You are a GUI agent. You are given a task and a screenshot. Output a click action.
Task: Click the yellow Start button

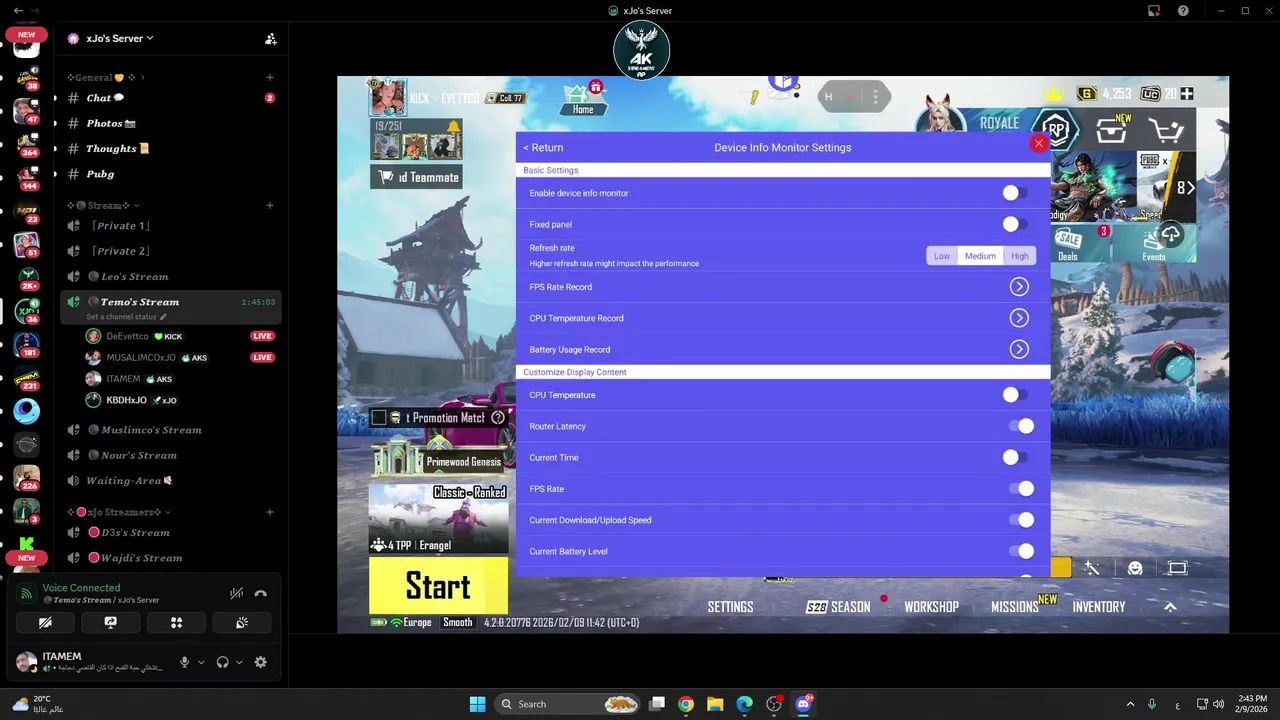(x=438, y=586)
